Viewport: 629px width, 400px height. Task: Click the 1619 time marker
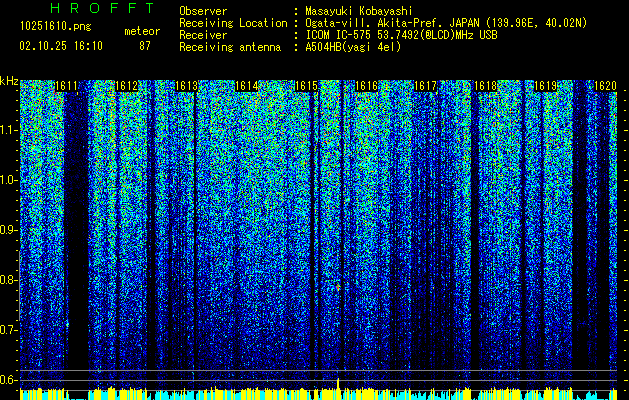click(x=546, y=86)
